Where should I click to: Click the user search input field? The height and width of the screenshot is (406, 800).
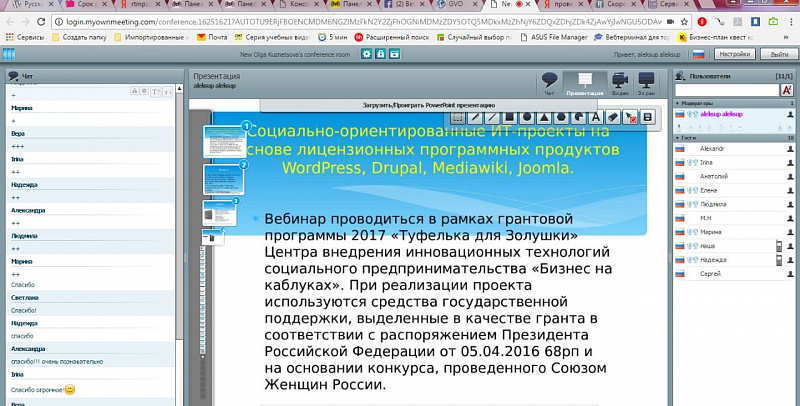[x=727, y=90]
